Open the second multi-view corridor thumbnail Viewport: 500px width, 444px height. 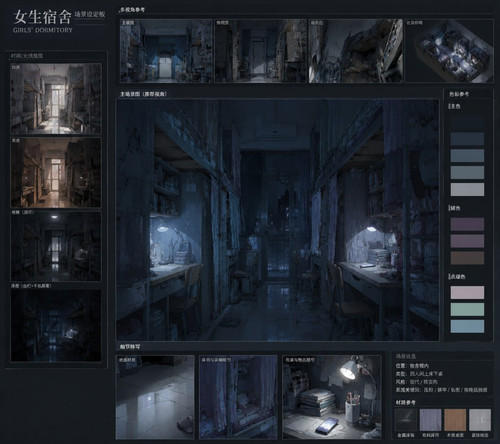pos(261,51)
